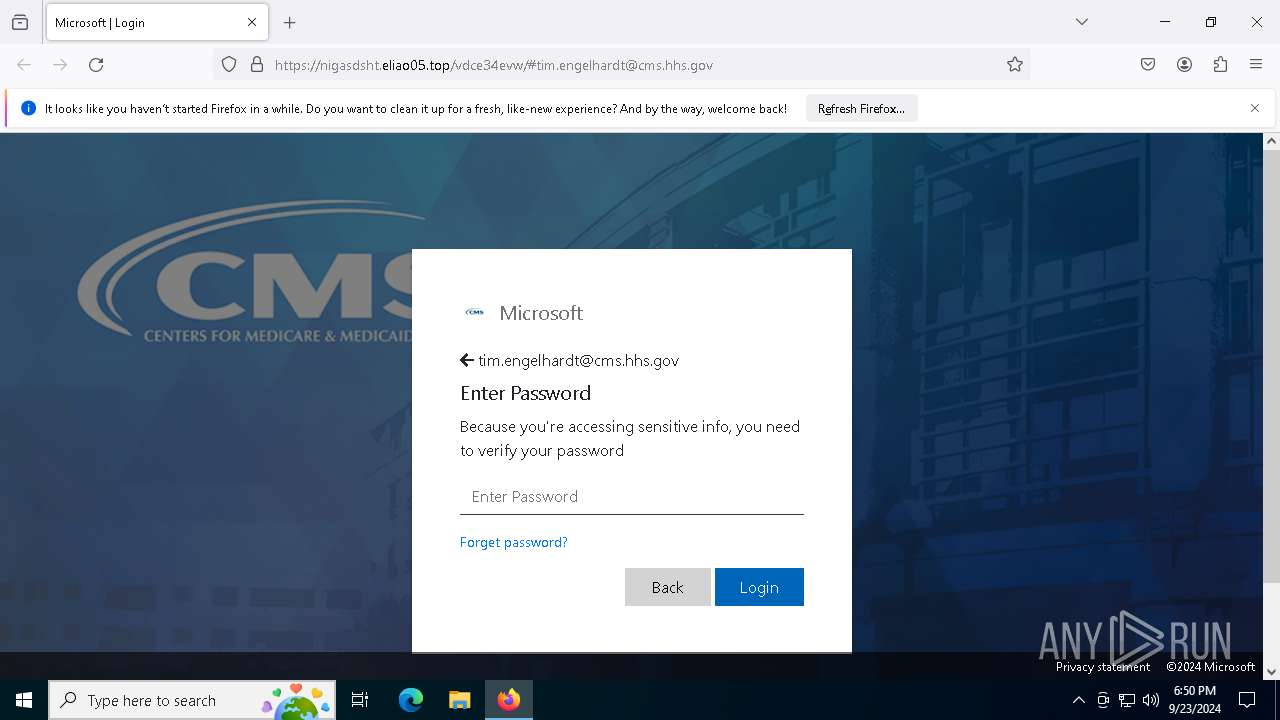The width and height of the screenshot is (1280, 720).
Task: Click the tim.engelhardt@cms.hhs.gov email text
Action: (578, 360)
